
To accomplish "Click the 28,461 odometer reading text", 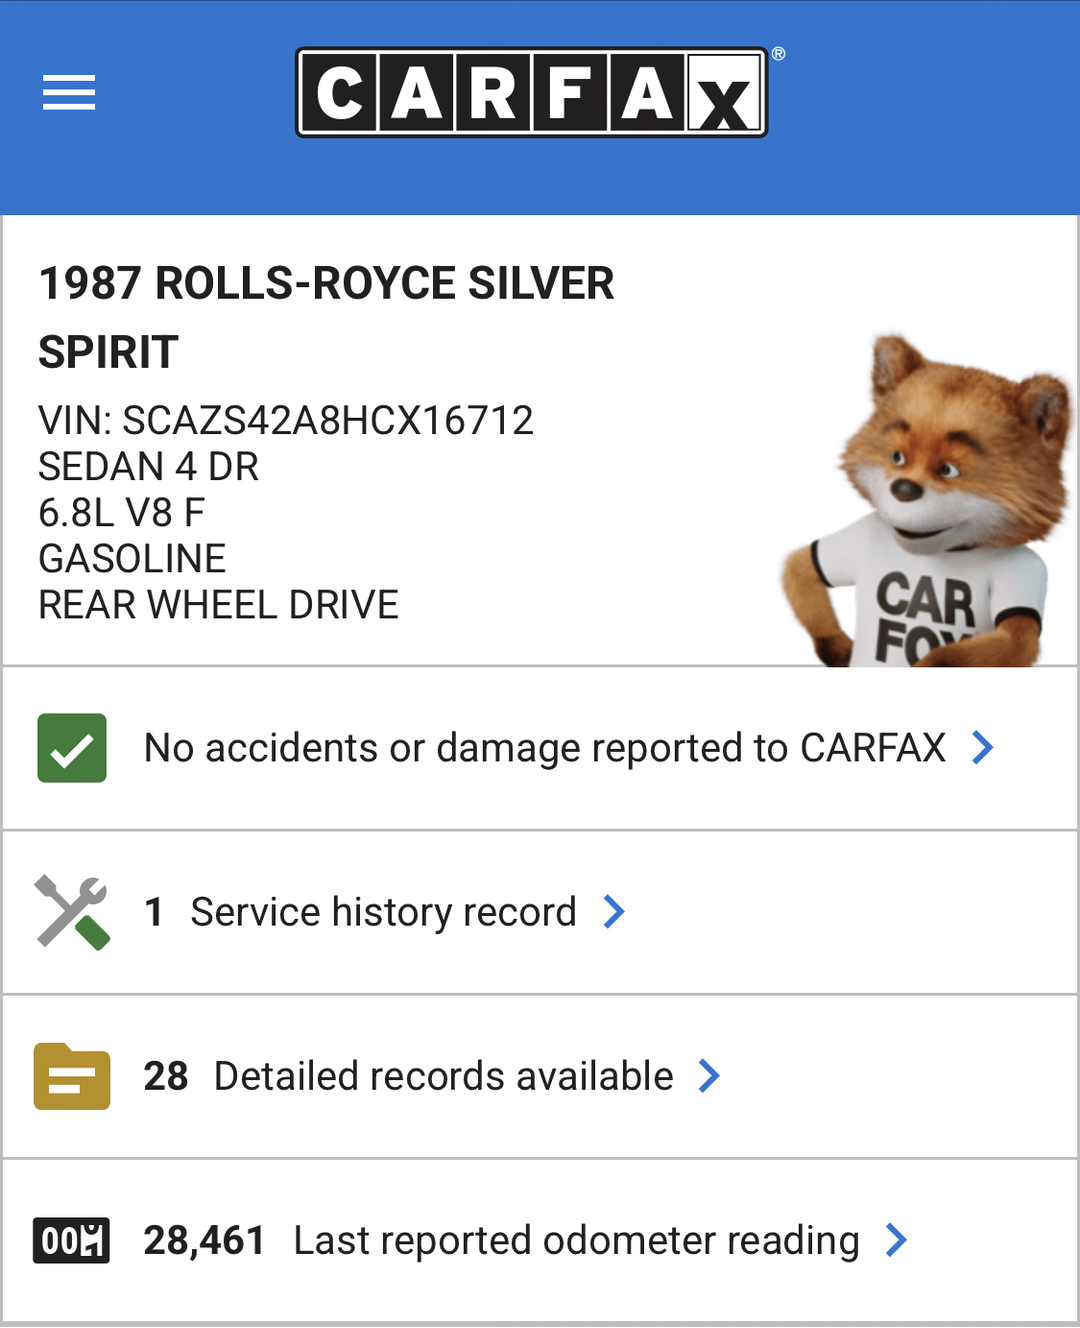I will pyautogui.click(x=203, y=1240).
